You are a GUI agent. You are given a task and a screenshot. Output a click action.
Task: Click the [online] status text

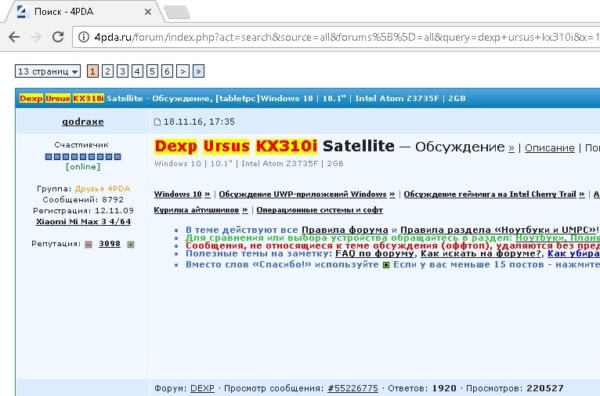[83, 167]
